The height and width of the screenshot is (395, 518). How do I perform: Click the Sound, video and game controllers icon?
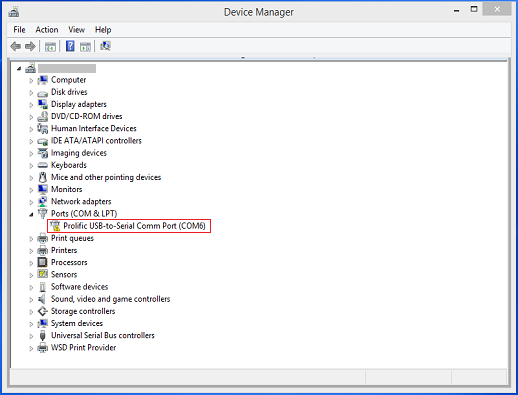[x=42, y=299]
